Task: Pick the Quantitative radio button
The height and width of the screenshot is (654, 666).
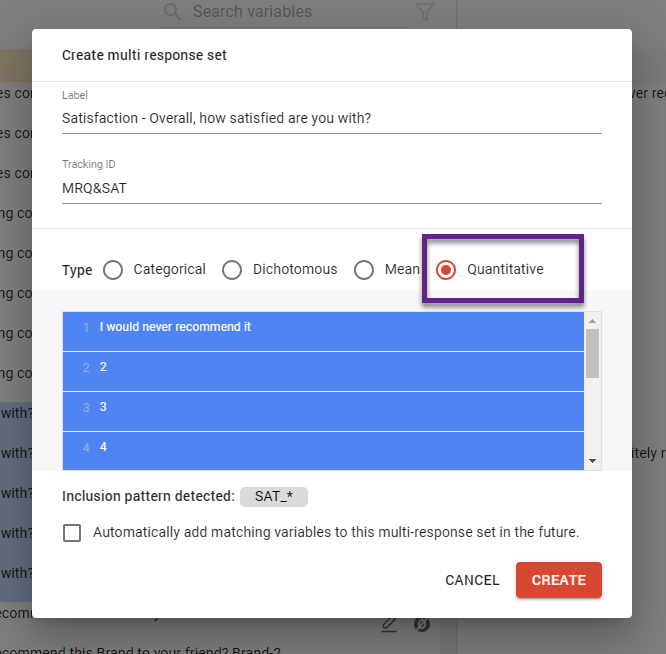Action: coord(447,270)
